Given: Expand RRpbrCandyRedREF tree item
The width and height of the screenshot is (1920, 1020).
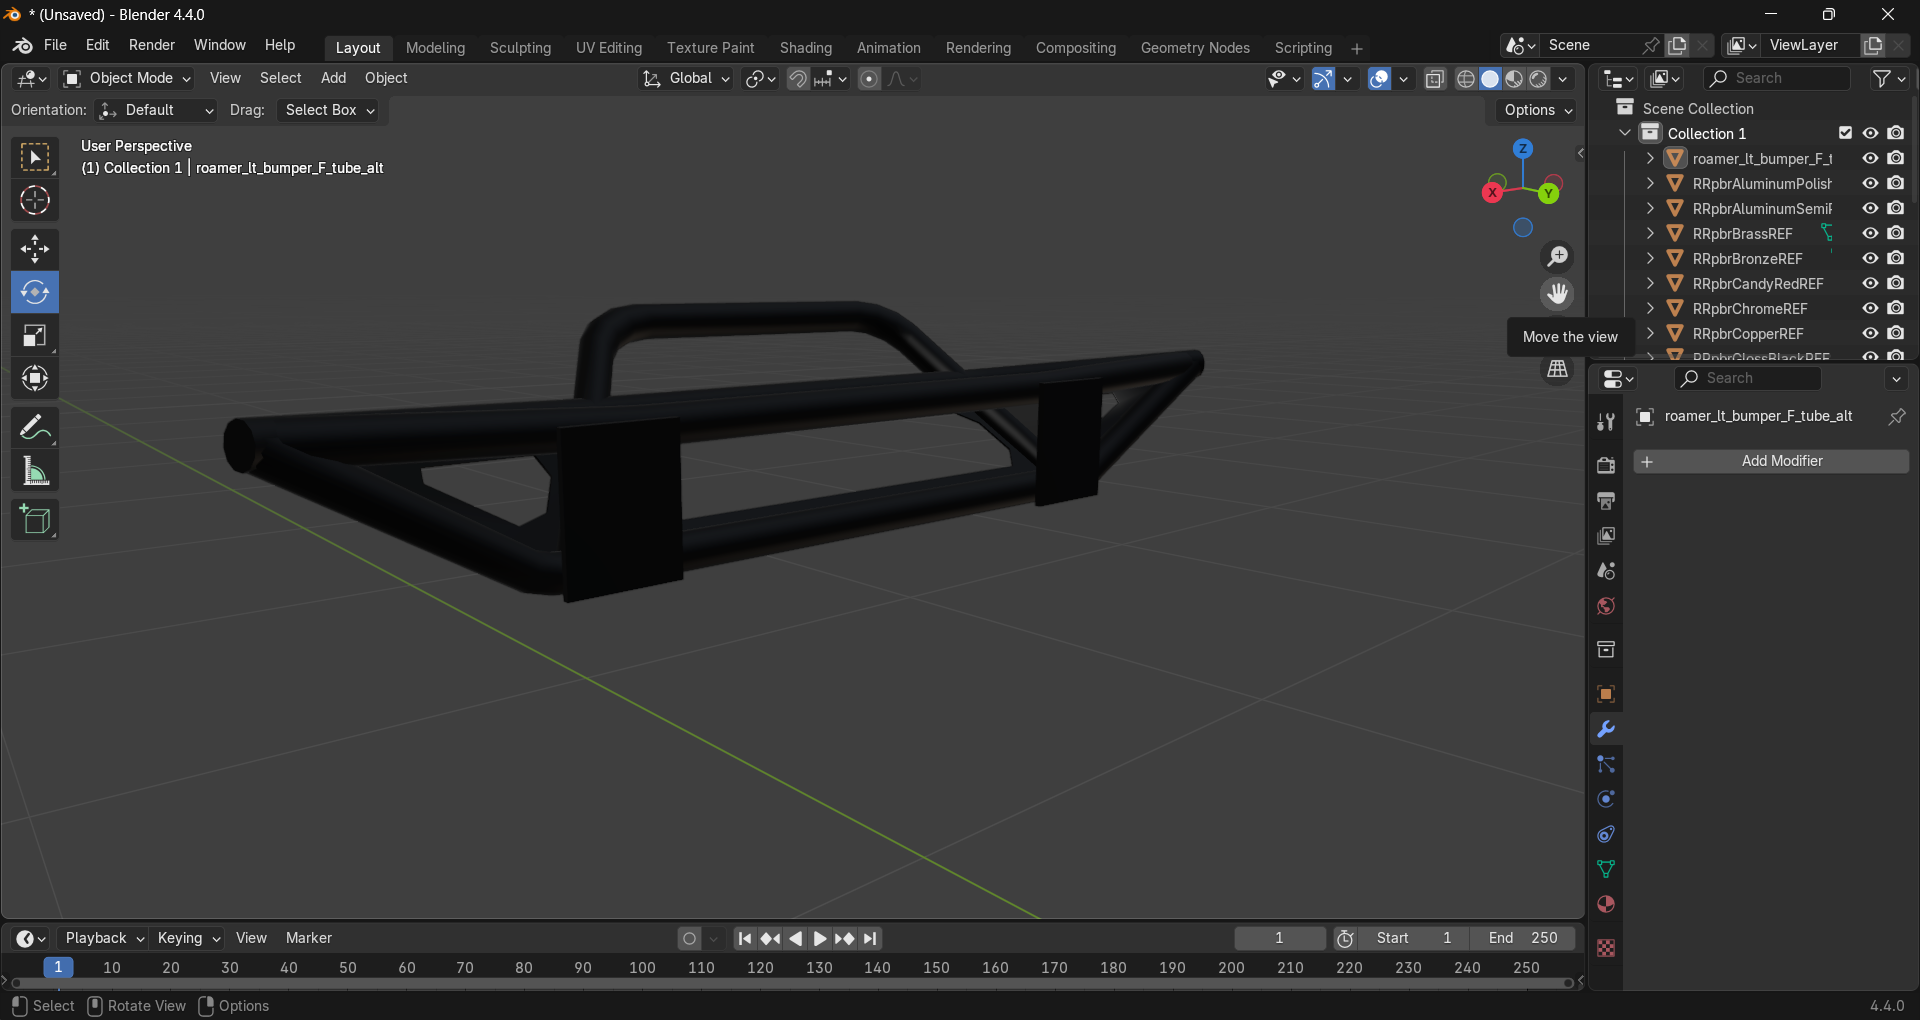Looking at the screenshot, I should tap(1650, 283).
